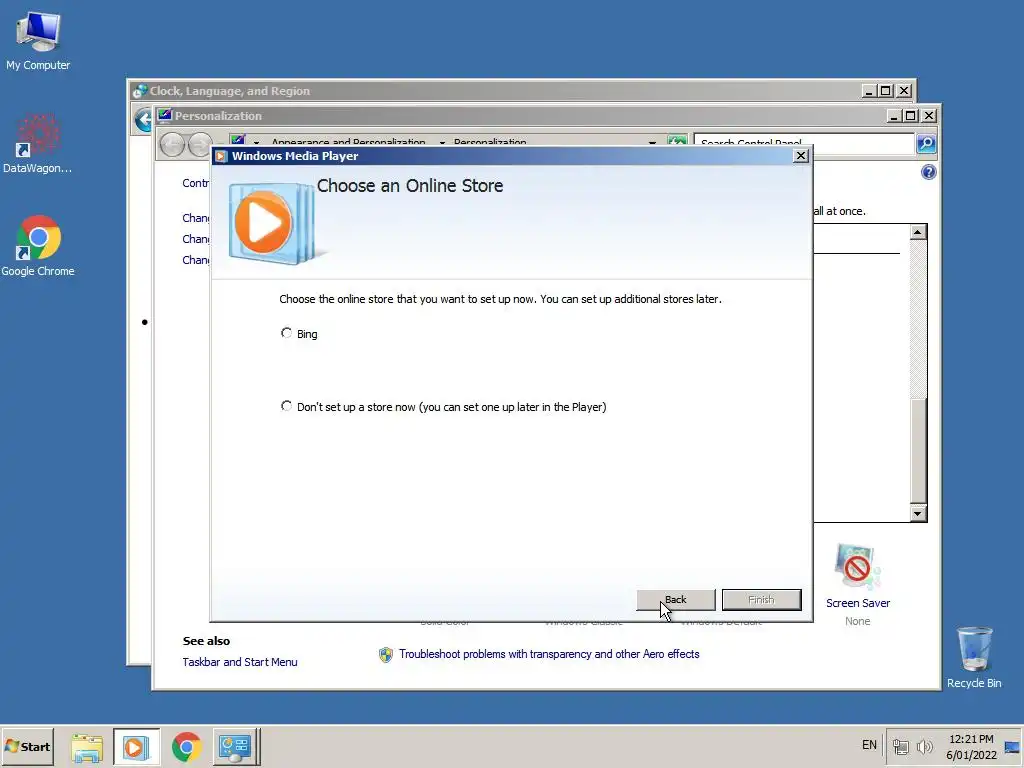Screen dimensions: 1024x768
Task: Click the date 6/01/2022 in the tray
Action: coord(971,755)
